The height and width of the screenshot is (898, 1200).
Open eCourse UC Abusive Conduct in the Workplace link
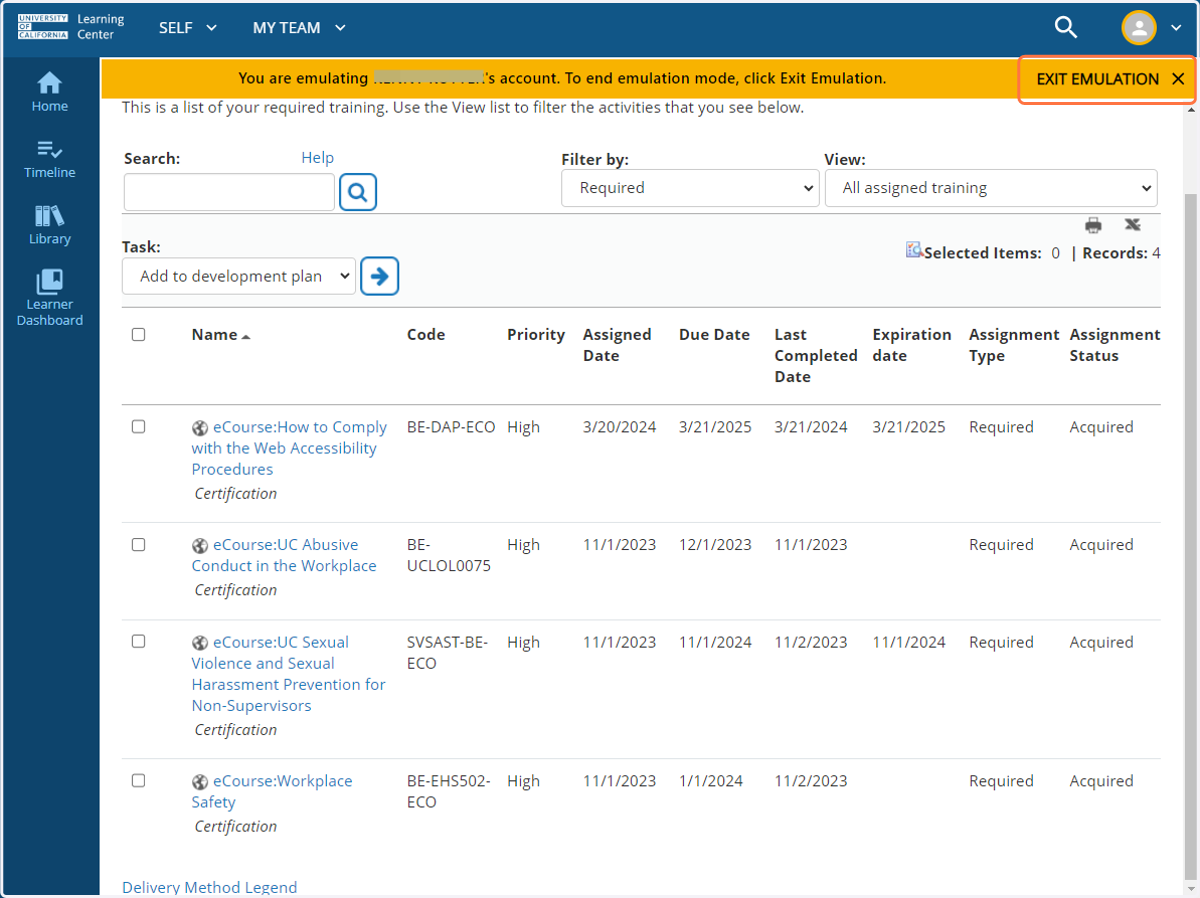pos(284,555)
